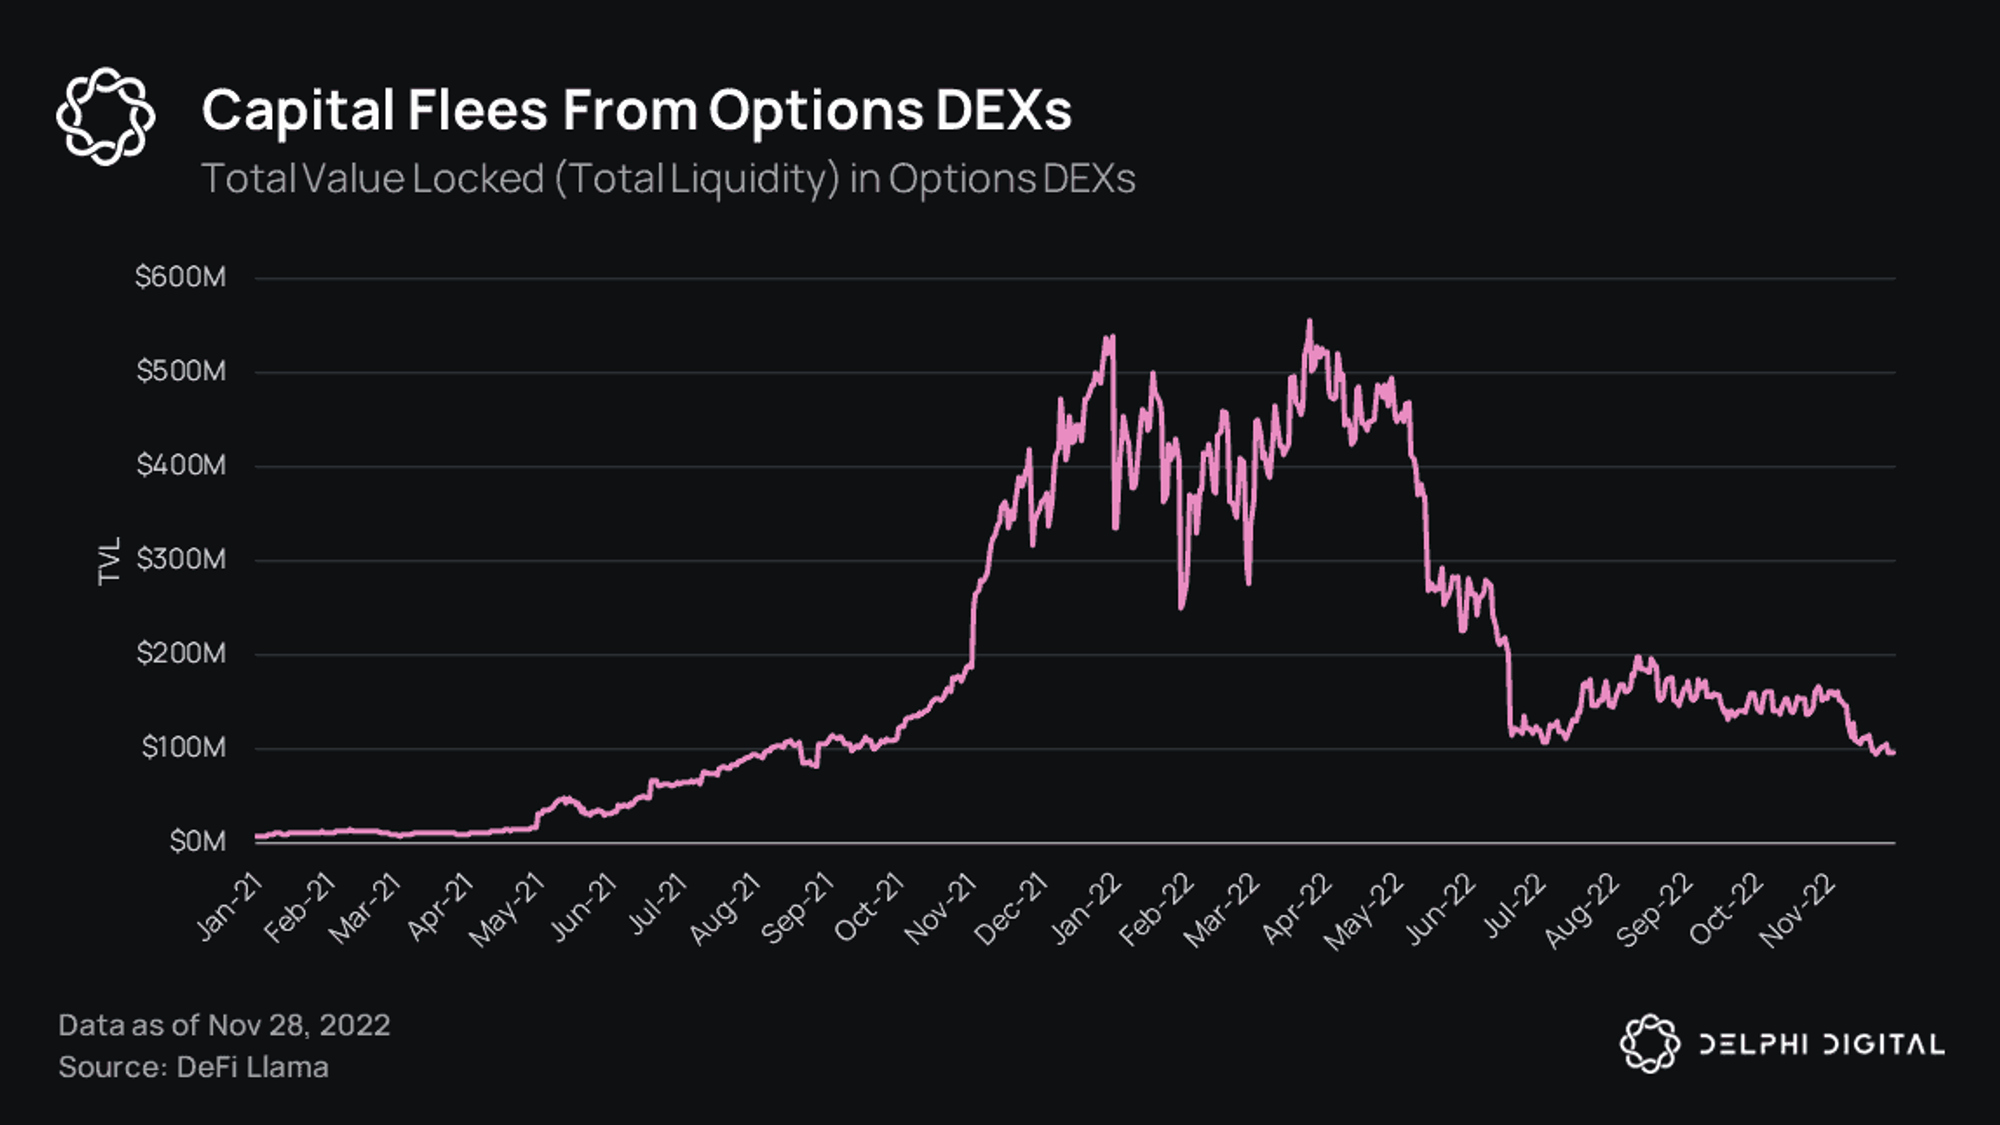The image size is (2000, 1125).
Task: Click the Dec-21 x-axis label
Action: [x=1011, y=908]
